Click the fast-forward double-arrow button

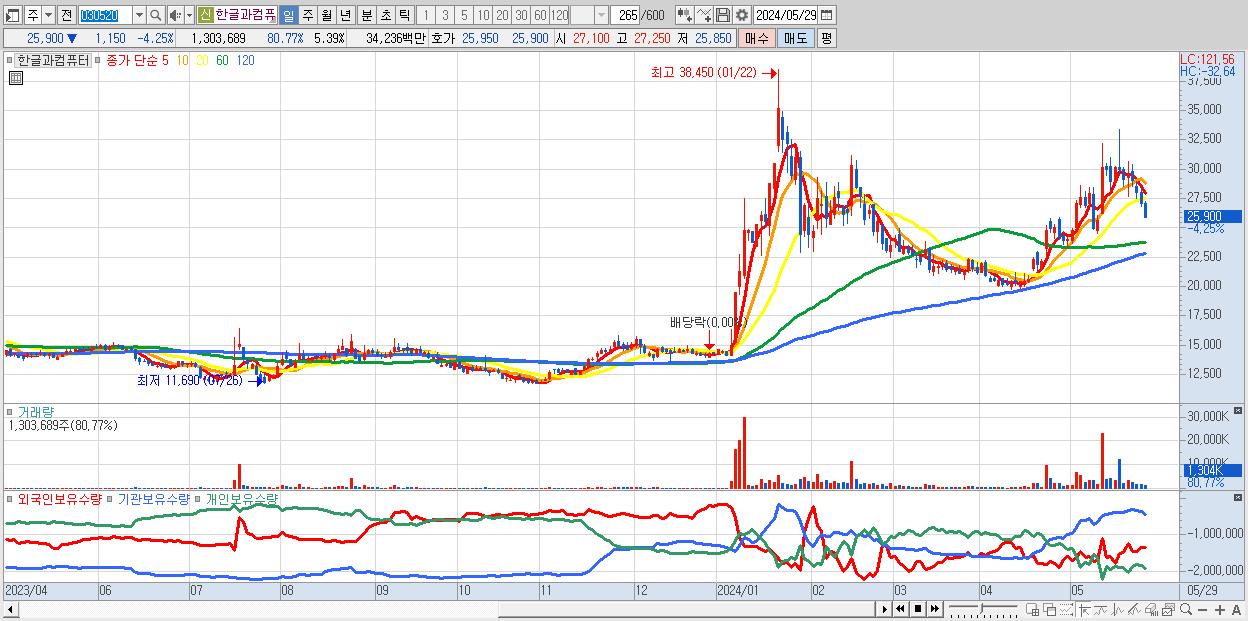pyautogui.click(x=935, y=609)
